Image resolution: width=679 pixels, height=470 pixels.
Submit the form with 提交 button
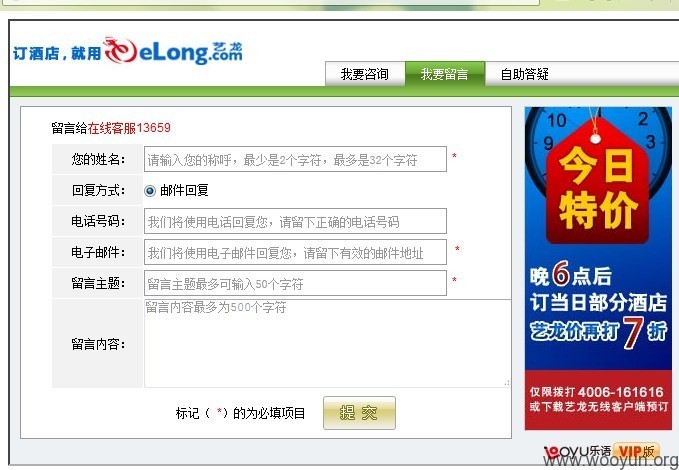pos(359,413)
